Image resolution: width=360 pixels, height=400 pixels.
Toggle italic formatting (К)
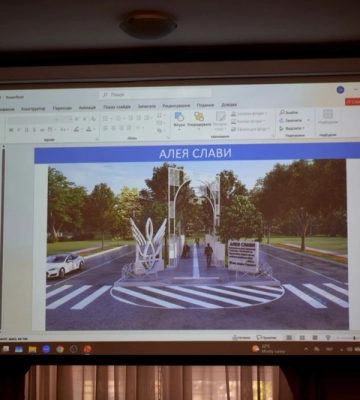(x=19, y=130)
